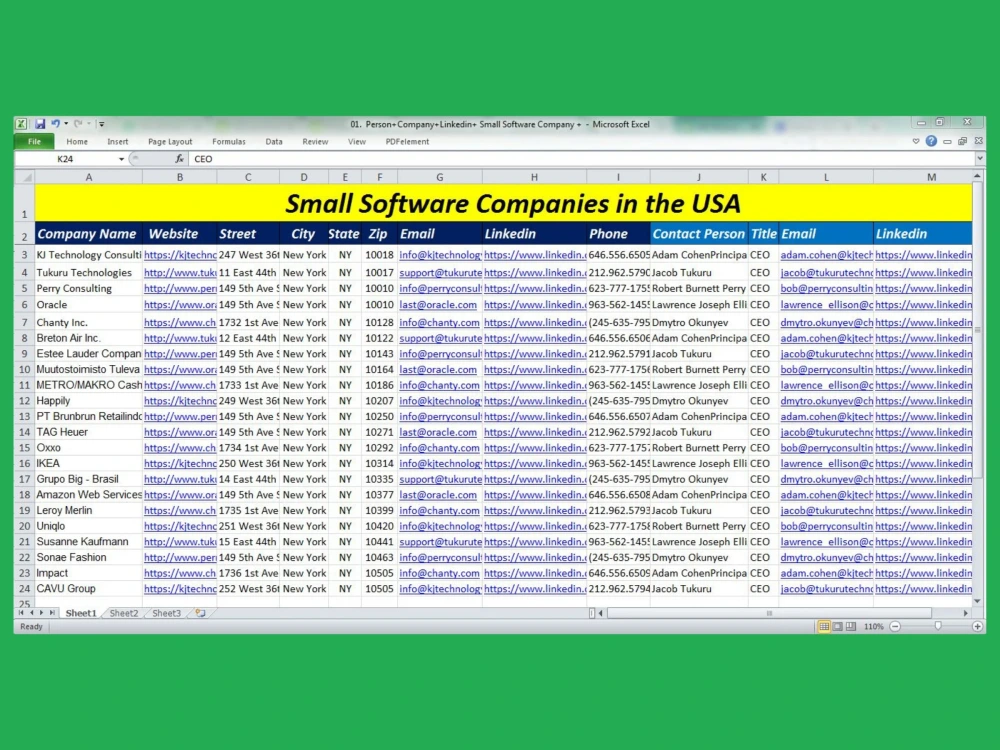Click last sheet navigation arrow
Viewport: 1000px width, 750px height.
tap(52, 613)
